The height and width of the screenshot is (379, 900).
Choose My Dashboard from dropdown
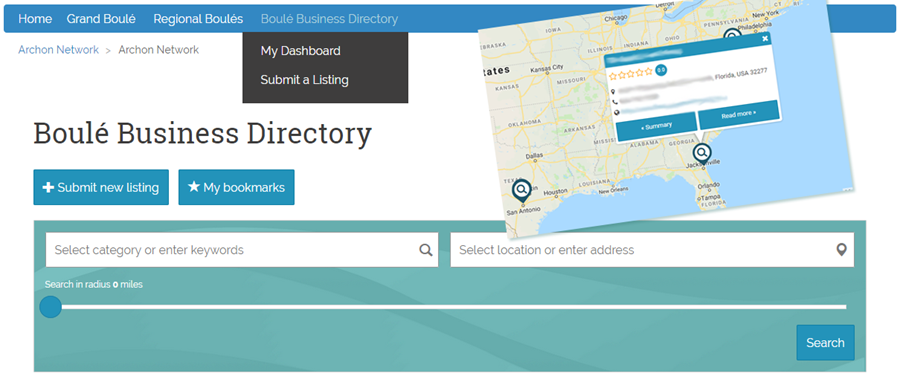[300, 51]
